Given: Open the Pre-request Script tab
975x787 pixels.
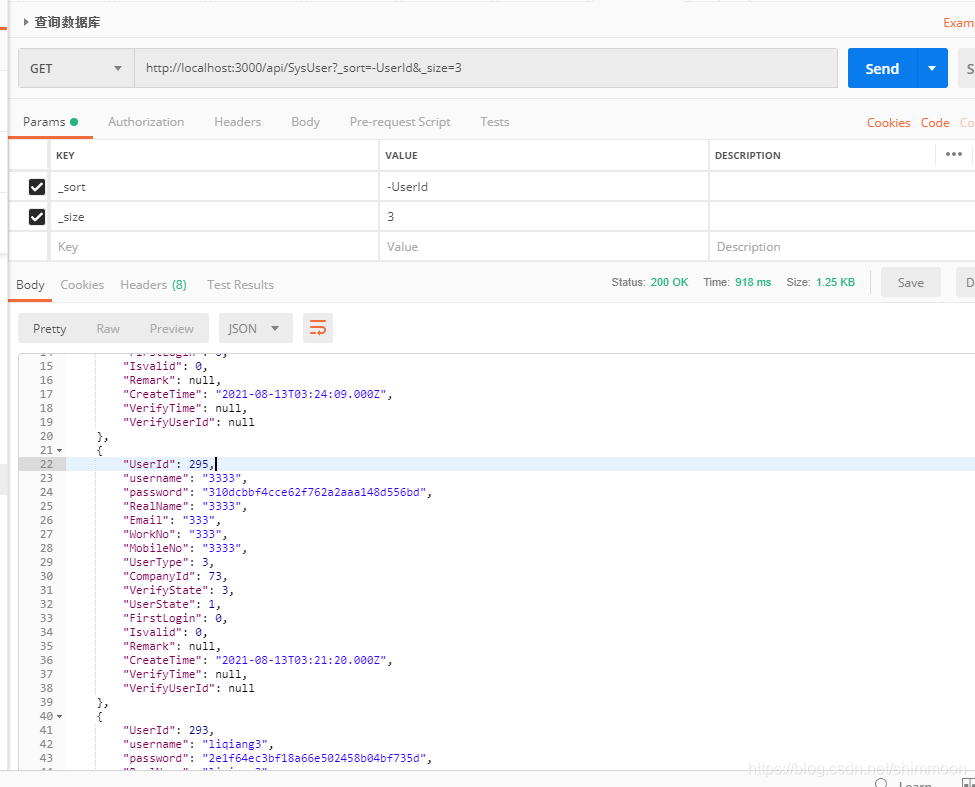Looking at the screenshot, I should coord(400,122).
